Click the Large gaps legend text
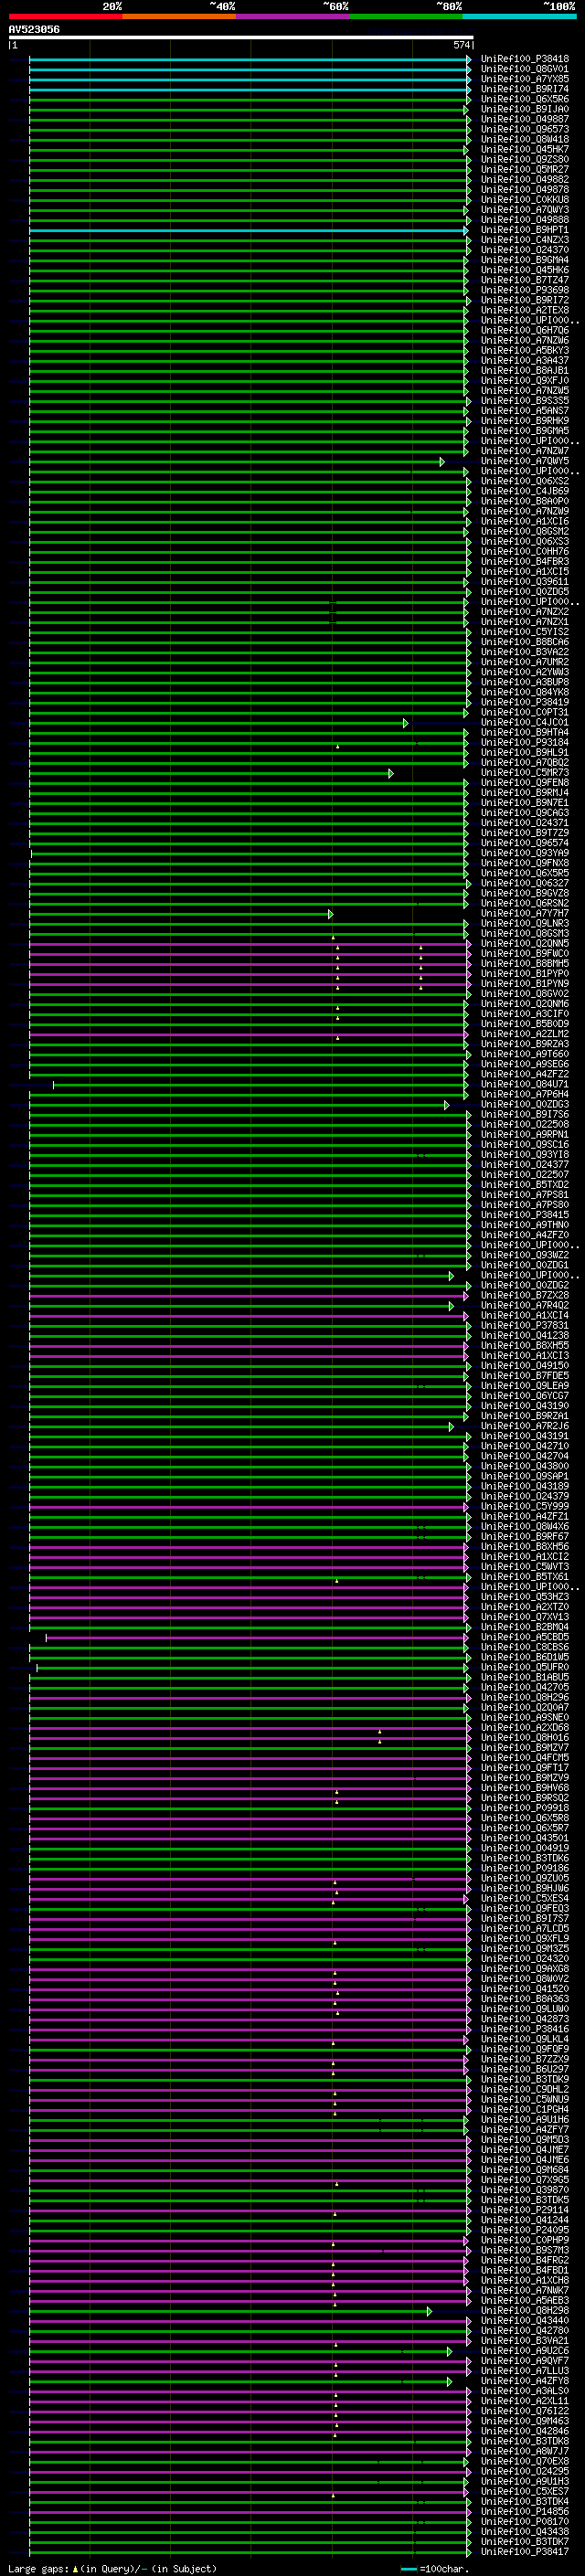This screenshot has height=2576, width=585. [112, 2568]
